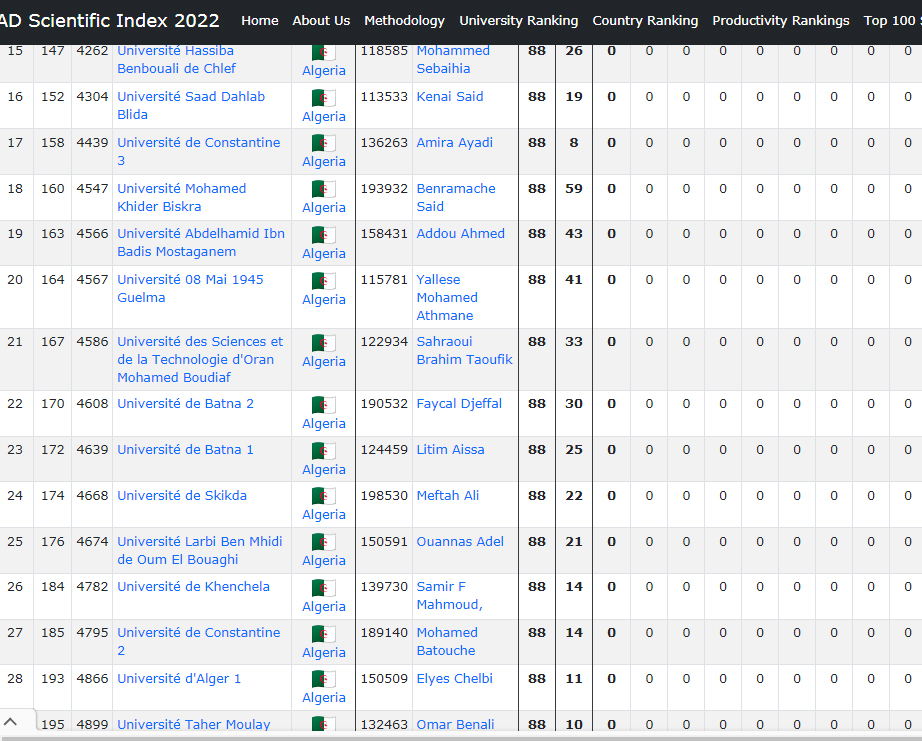The width and height of the screenshot is (922, 741).
Task: Click Algeria flag in Université Saad Dahlab Blida row
Action: click(x=323, y=98)
